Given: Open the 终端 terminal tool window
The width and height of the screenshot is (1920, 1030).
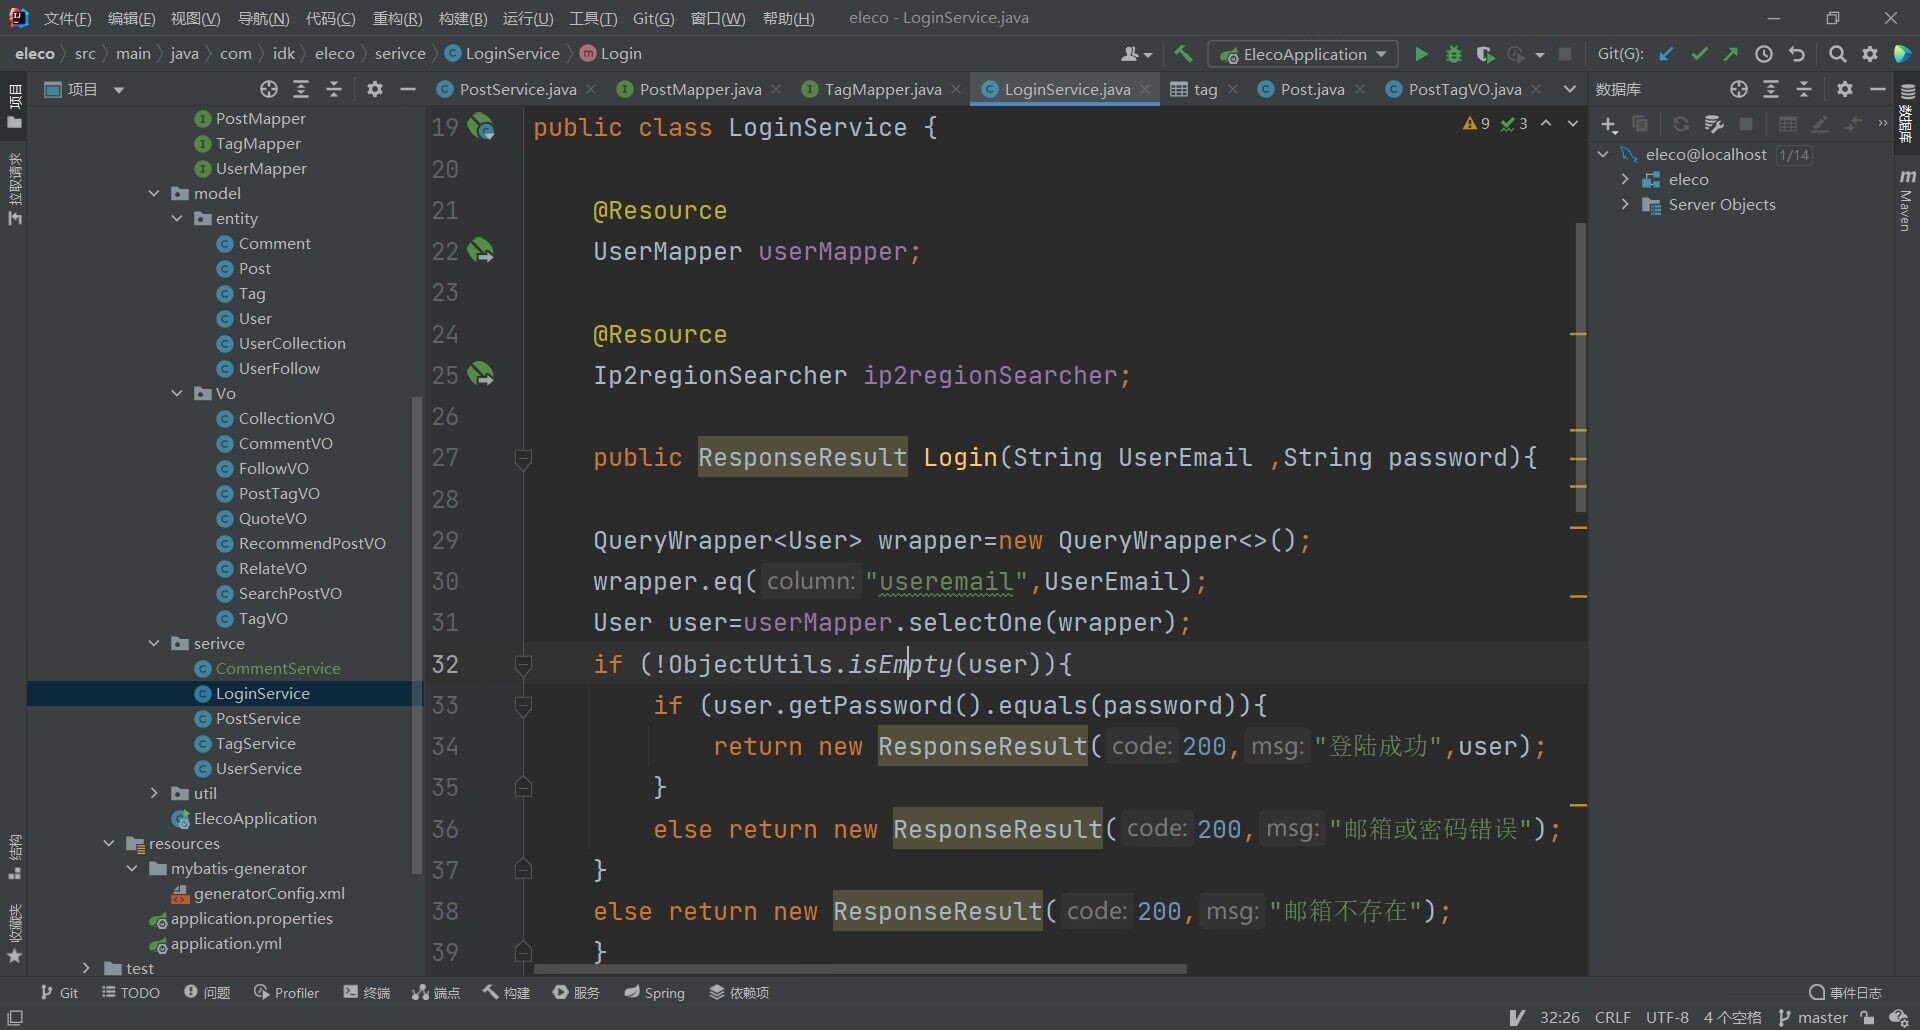Looking at the screenshot, I should [366, 992].
